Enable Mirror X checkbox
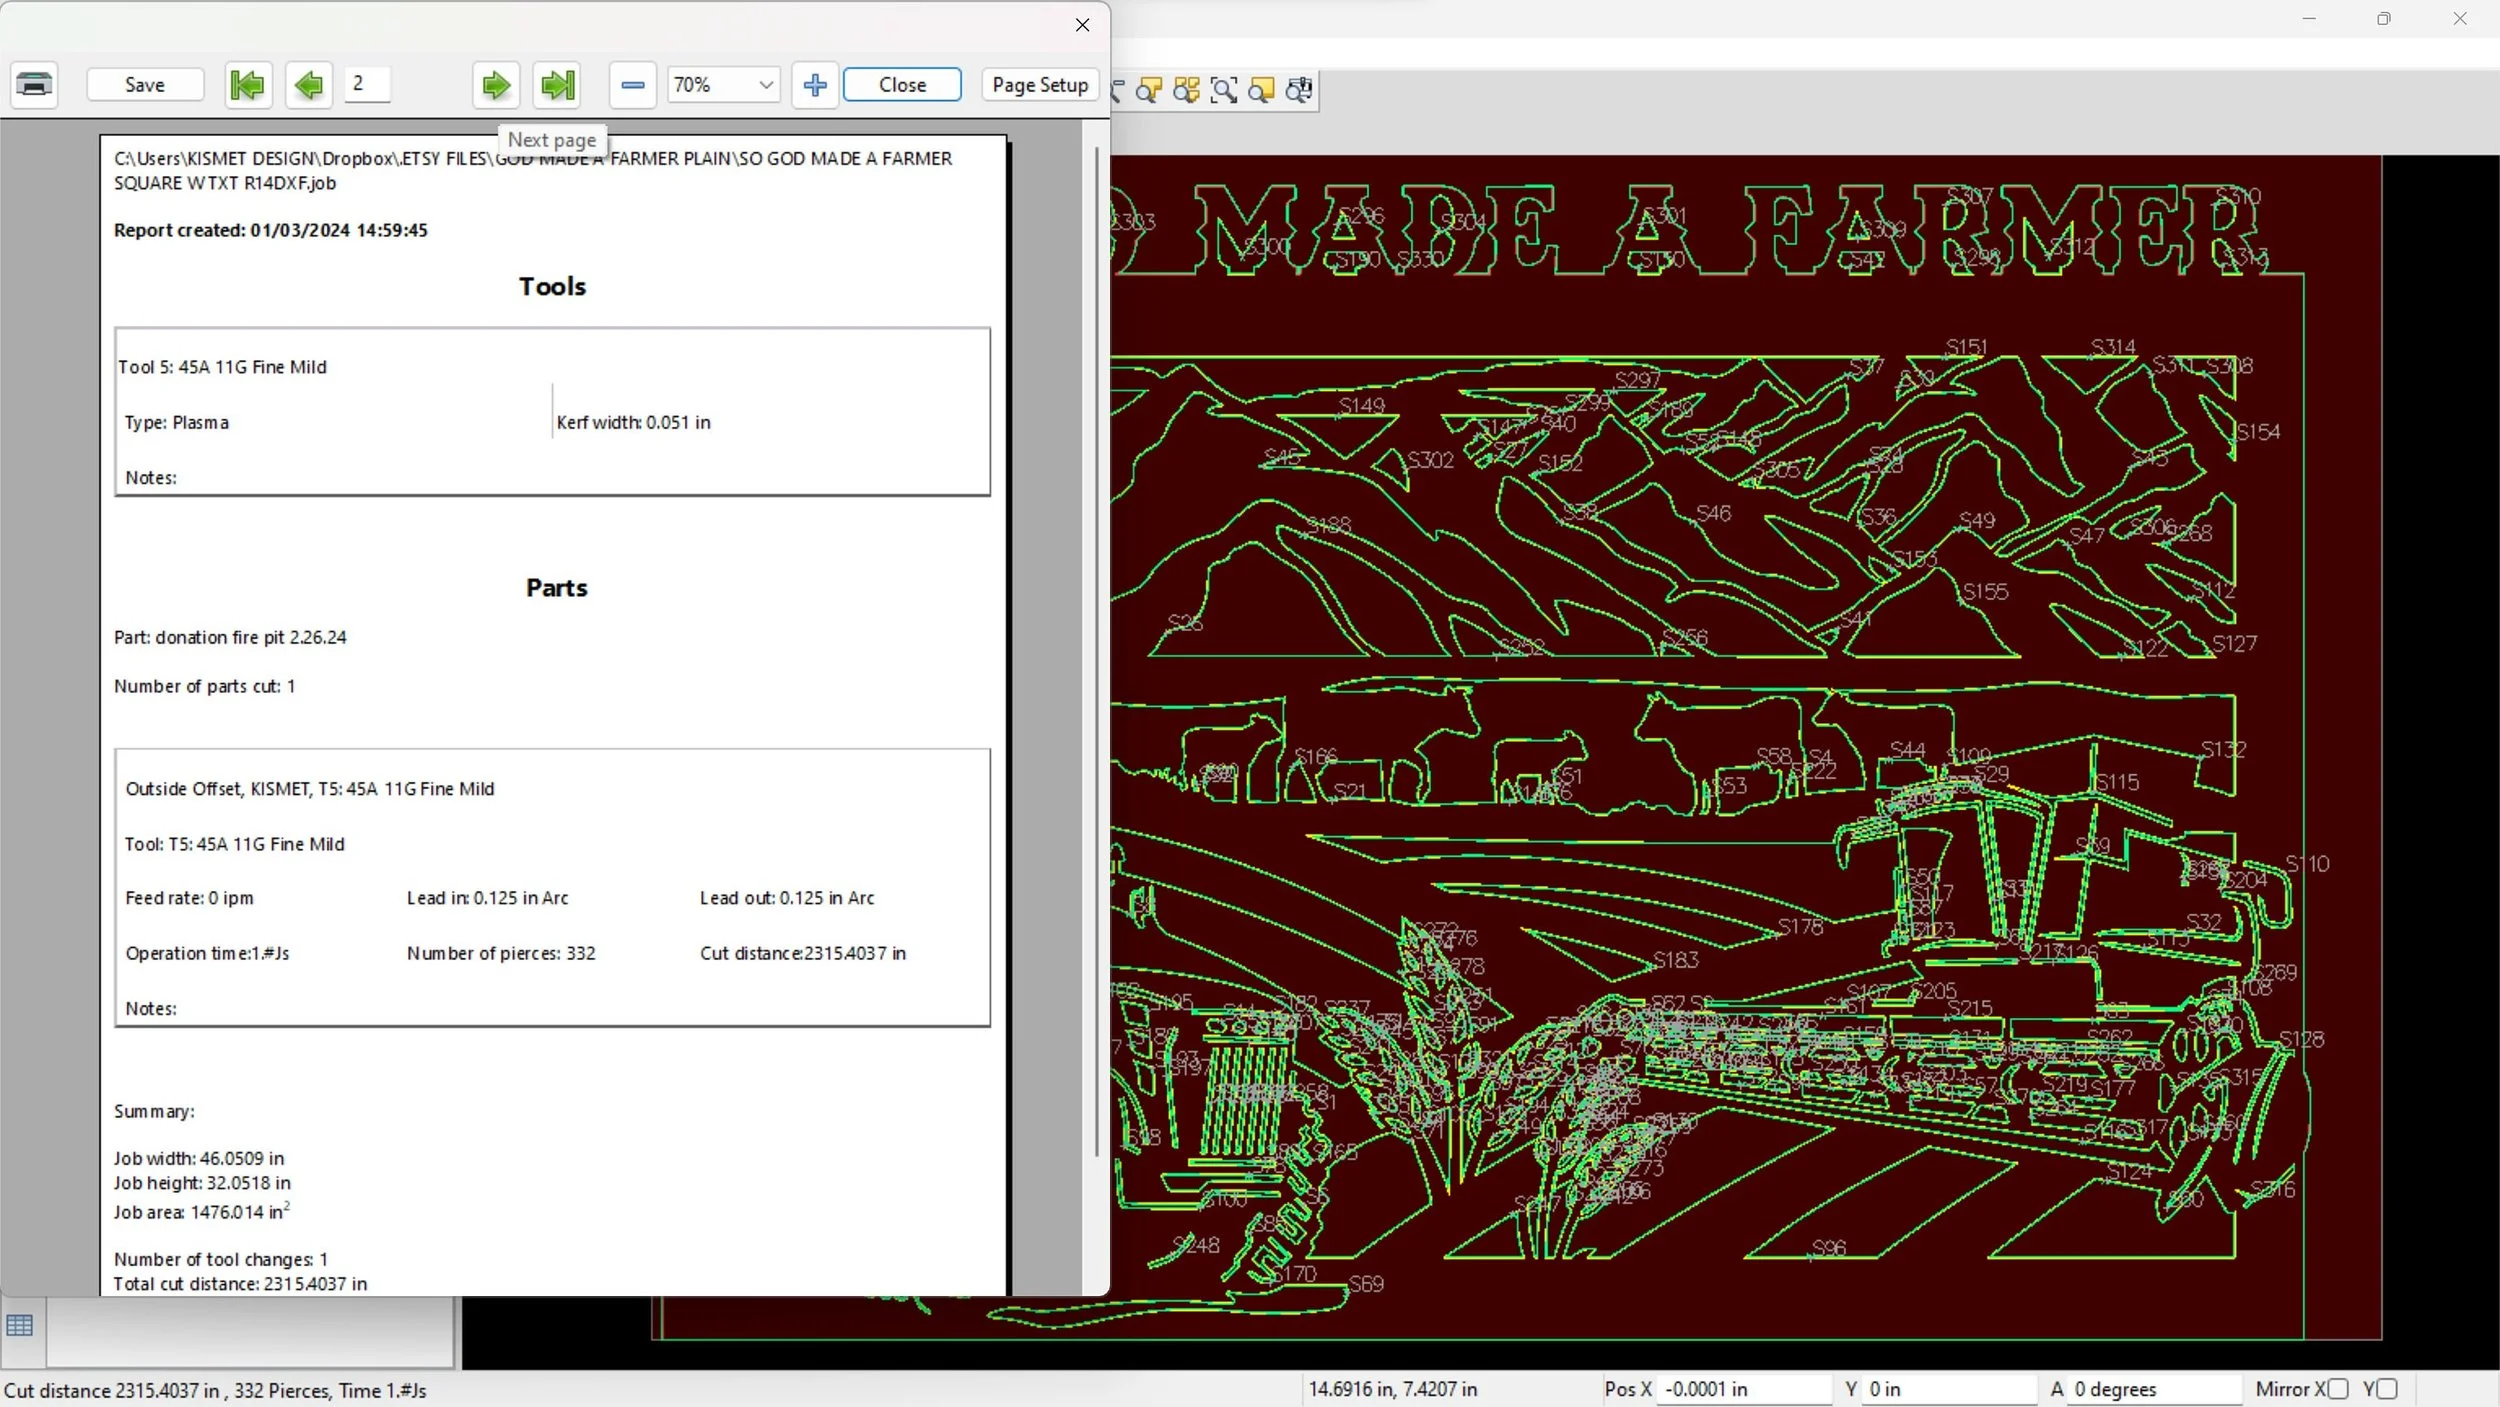Viewport: 2500px width, 1407px height. pyautogui.click(x=2338, y=1389)
